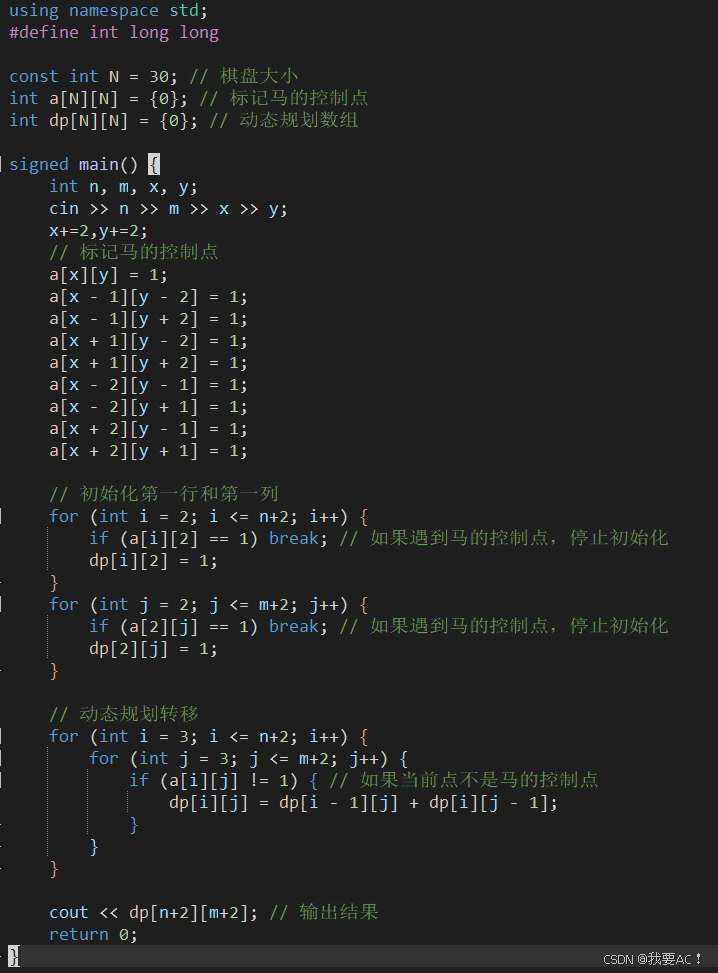
Task: Collapse the 'if (a[i][j] != 1)' block fold
Action: (x=1, y=781)
